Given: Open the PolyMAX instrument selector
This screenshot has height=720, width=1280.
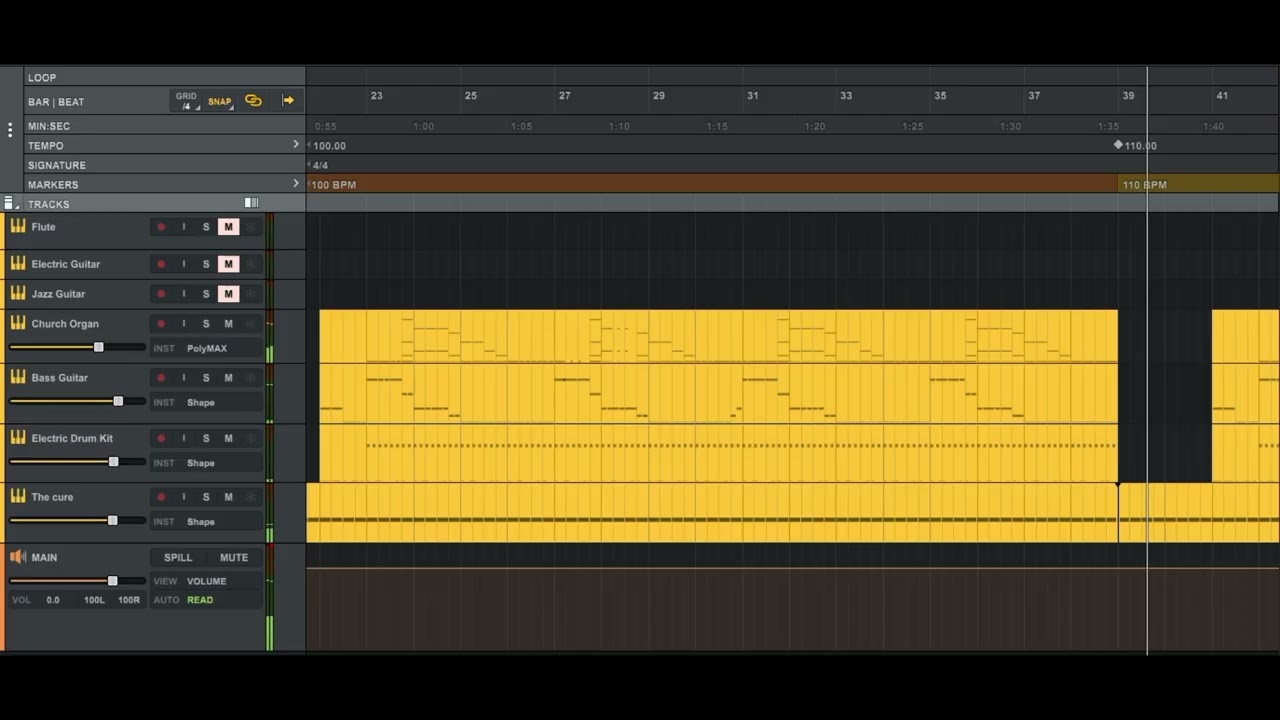Looking at the screenshot, I should [x=206, y=348].
